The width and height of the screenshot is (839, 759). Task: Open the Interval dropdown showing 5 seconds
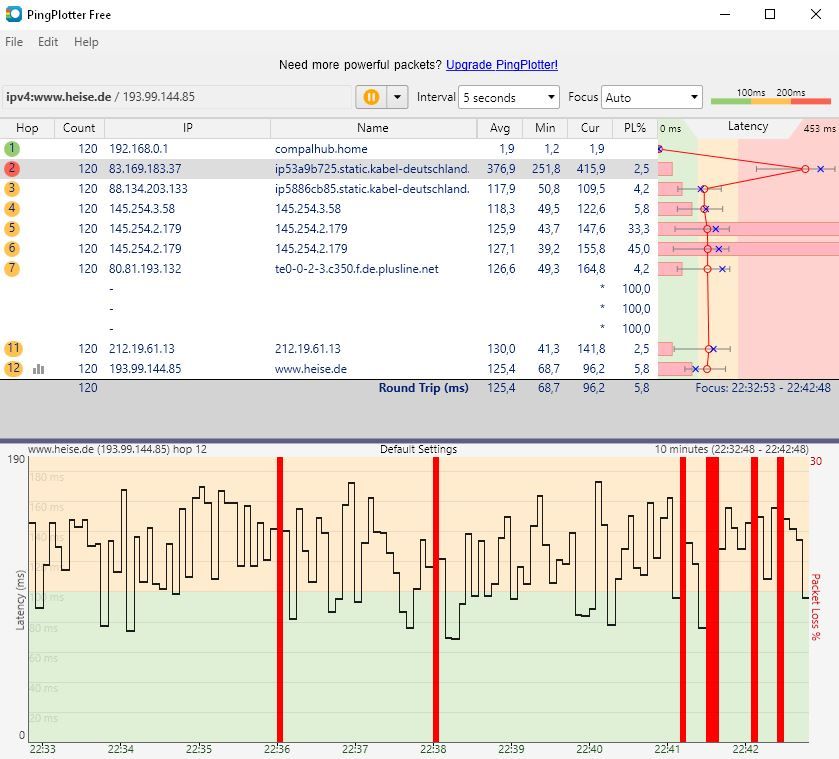(x=508, y=97)
